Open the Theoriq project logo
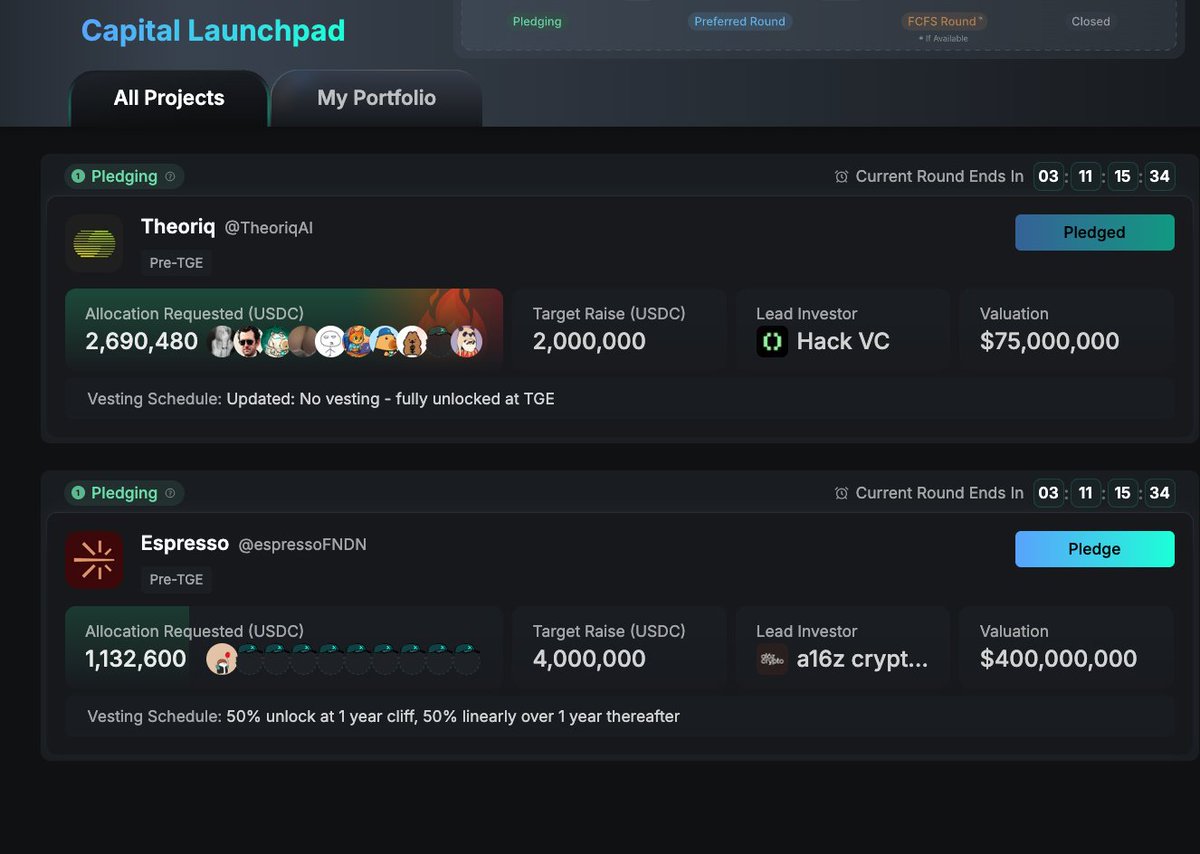Image resolution: width=1200 pixels, height=854 pixels. coord(94,243)
